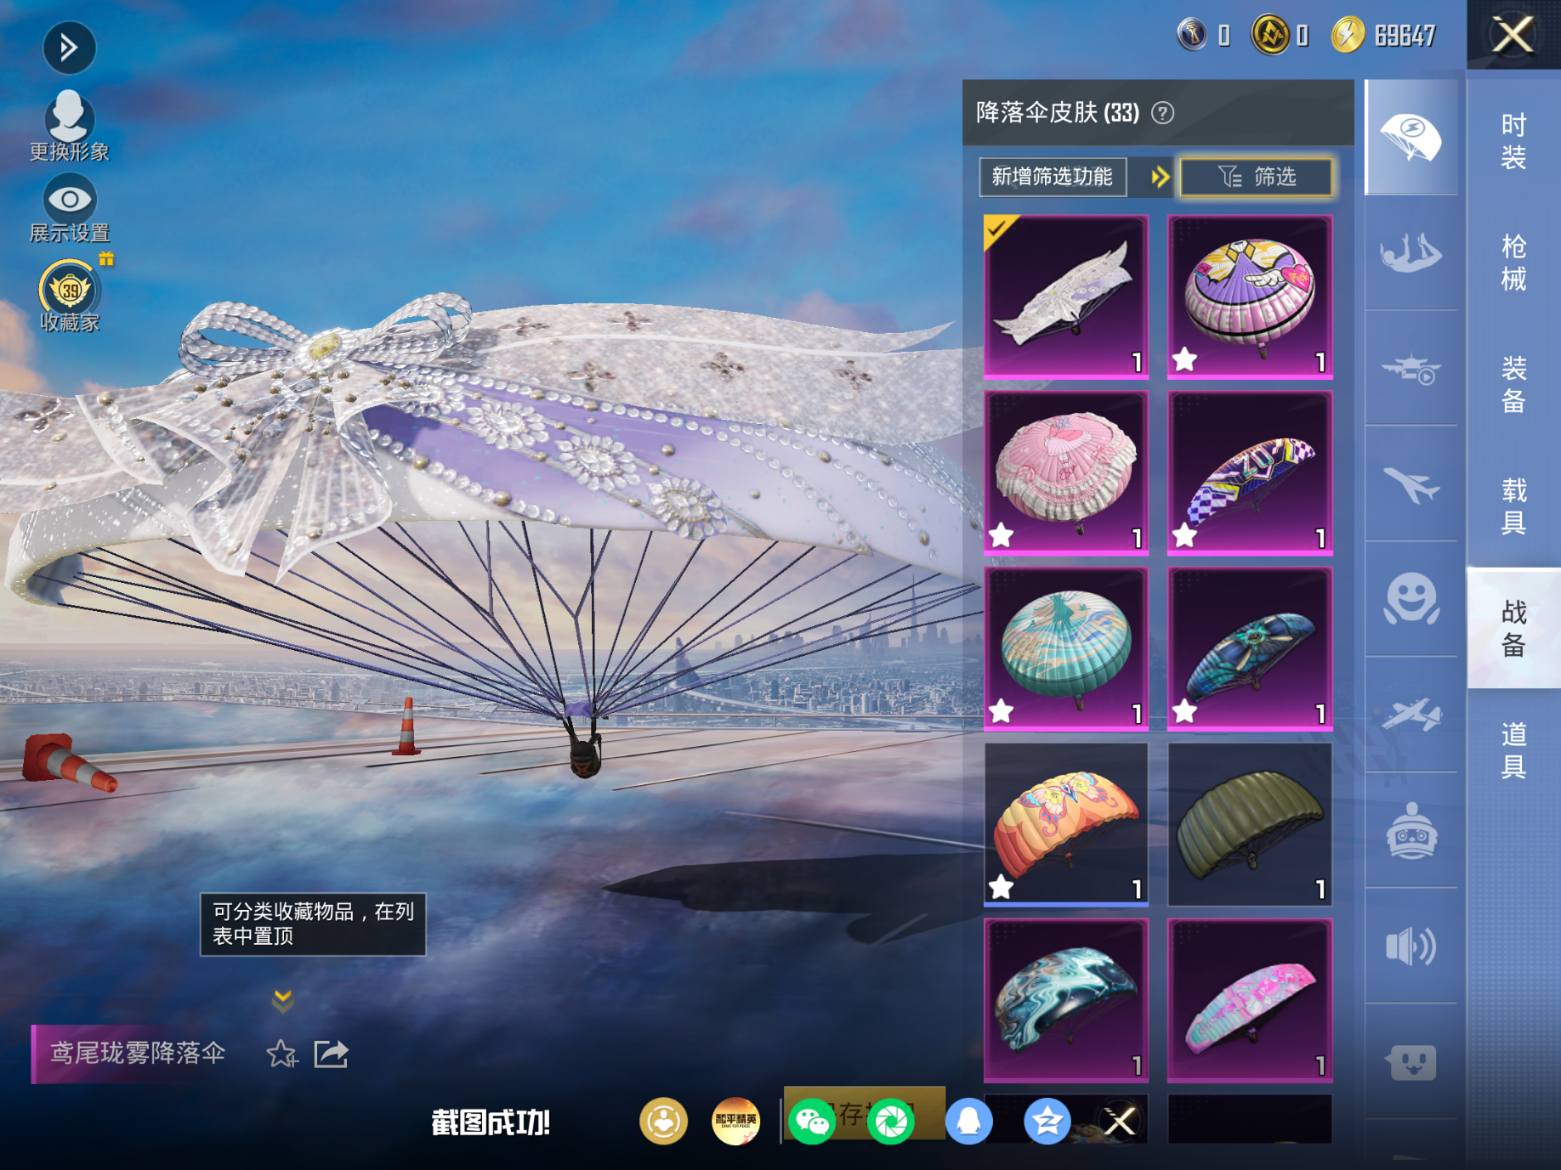Screen dimensions: 1561x1170
Task: Open the parachute skins category icon
Action: tap(1410, 138)
